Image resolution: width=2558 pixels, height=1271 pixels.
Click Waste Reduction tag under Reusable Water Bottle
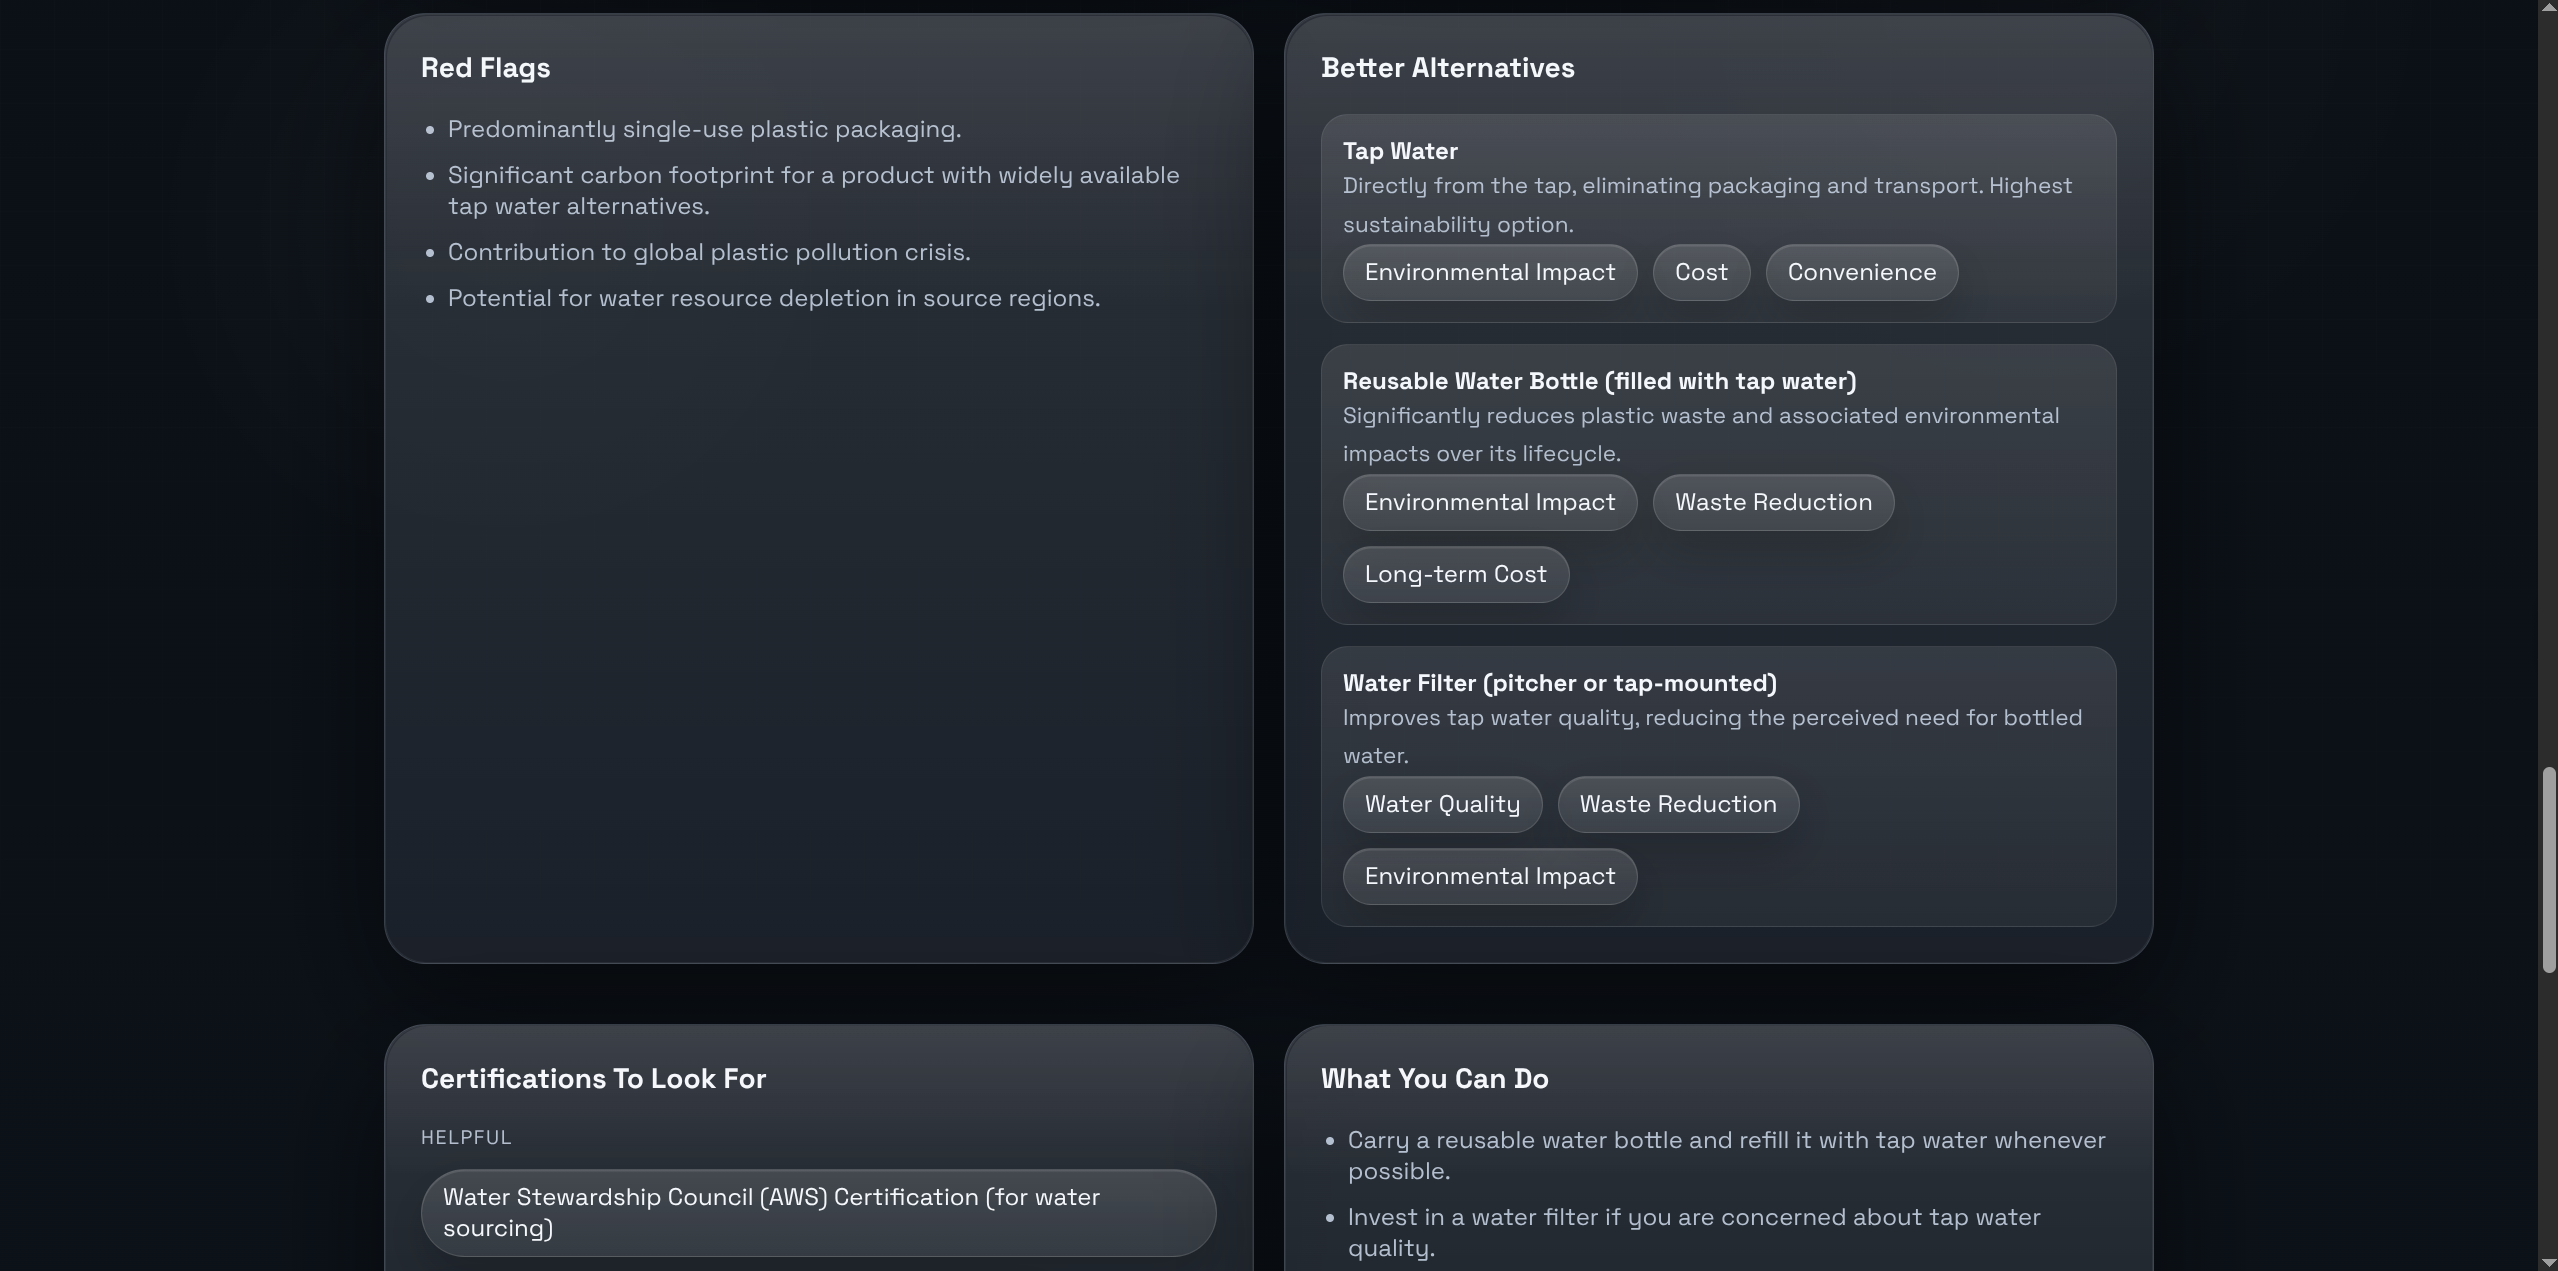1772,502
